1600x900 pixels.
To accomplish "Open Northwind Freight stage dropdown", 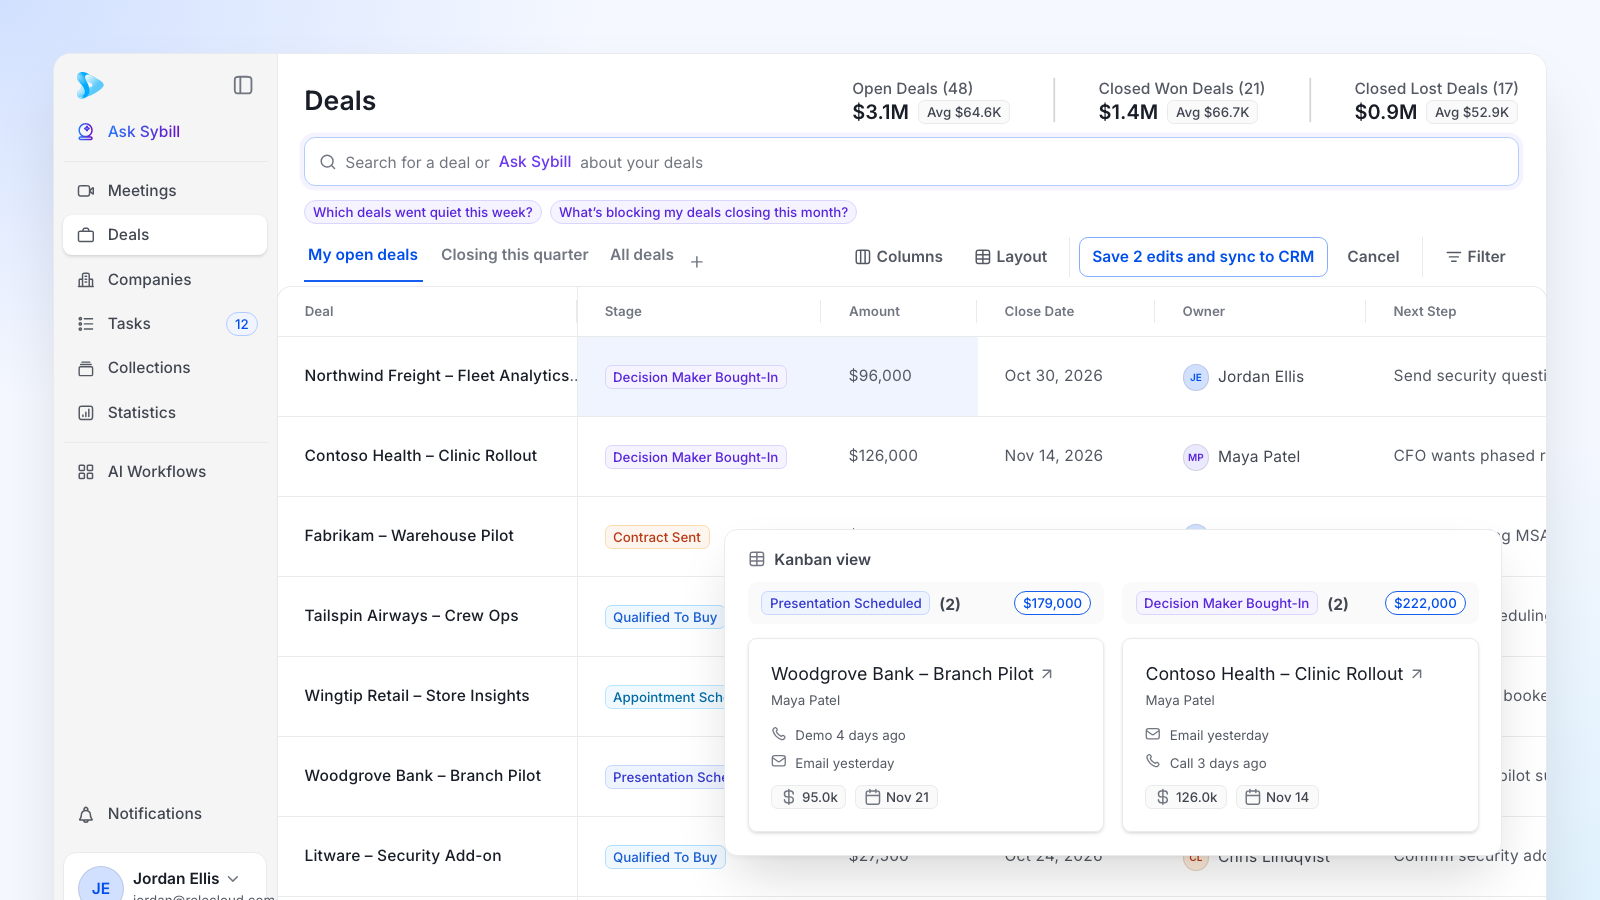I will coord(696,377).
